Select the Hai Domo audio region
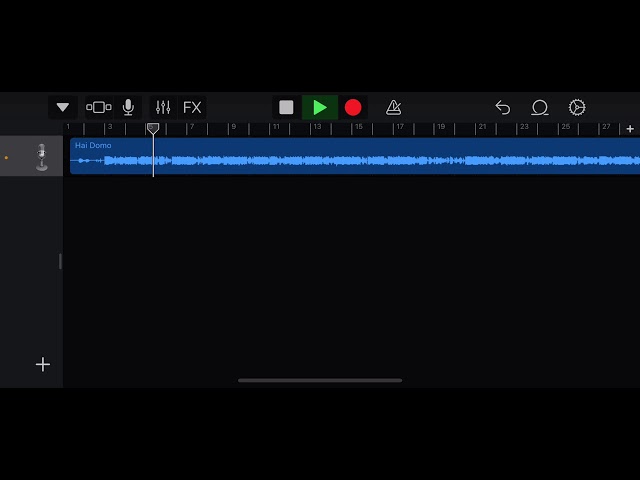The width and height of the screenshot is (640, 480). (355, 156)
